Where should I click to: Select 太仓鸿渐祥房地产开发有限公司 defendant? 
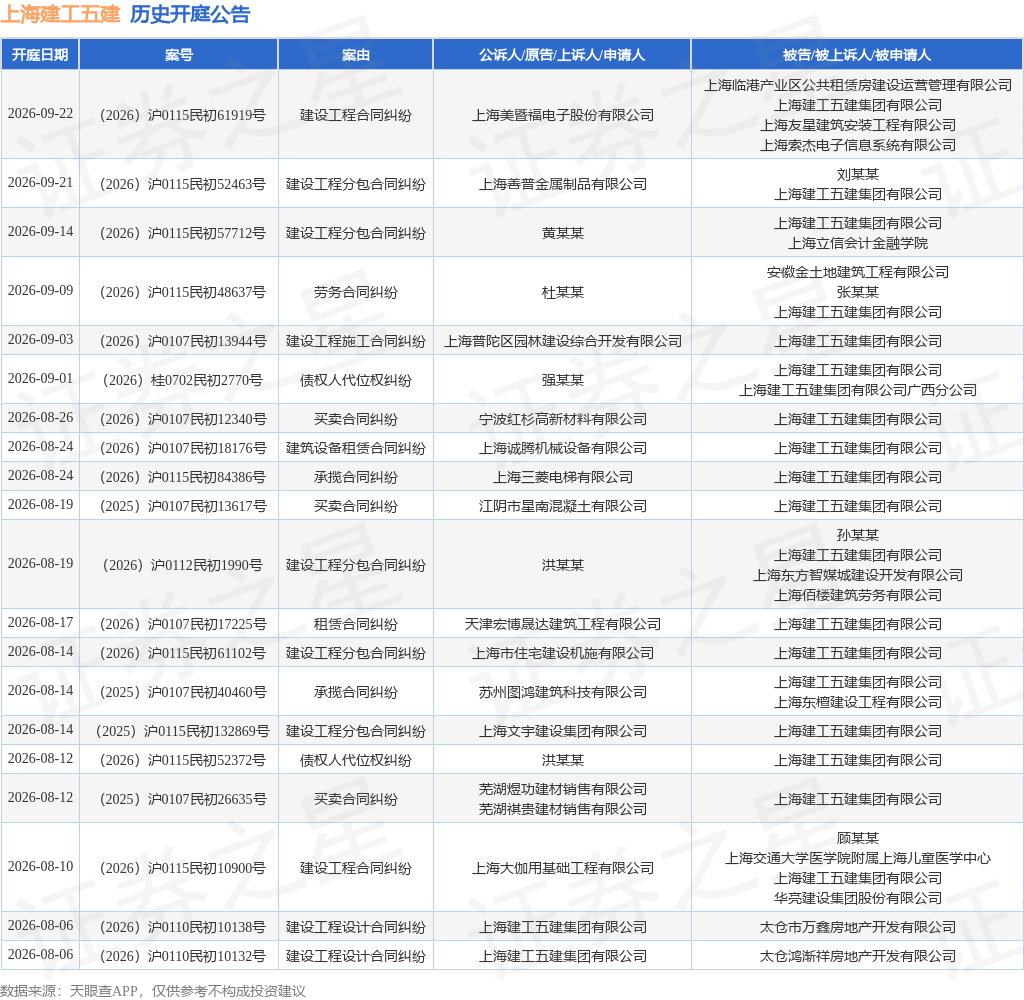tap(857, 956)
